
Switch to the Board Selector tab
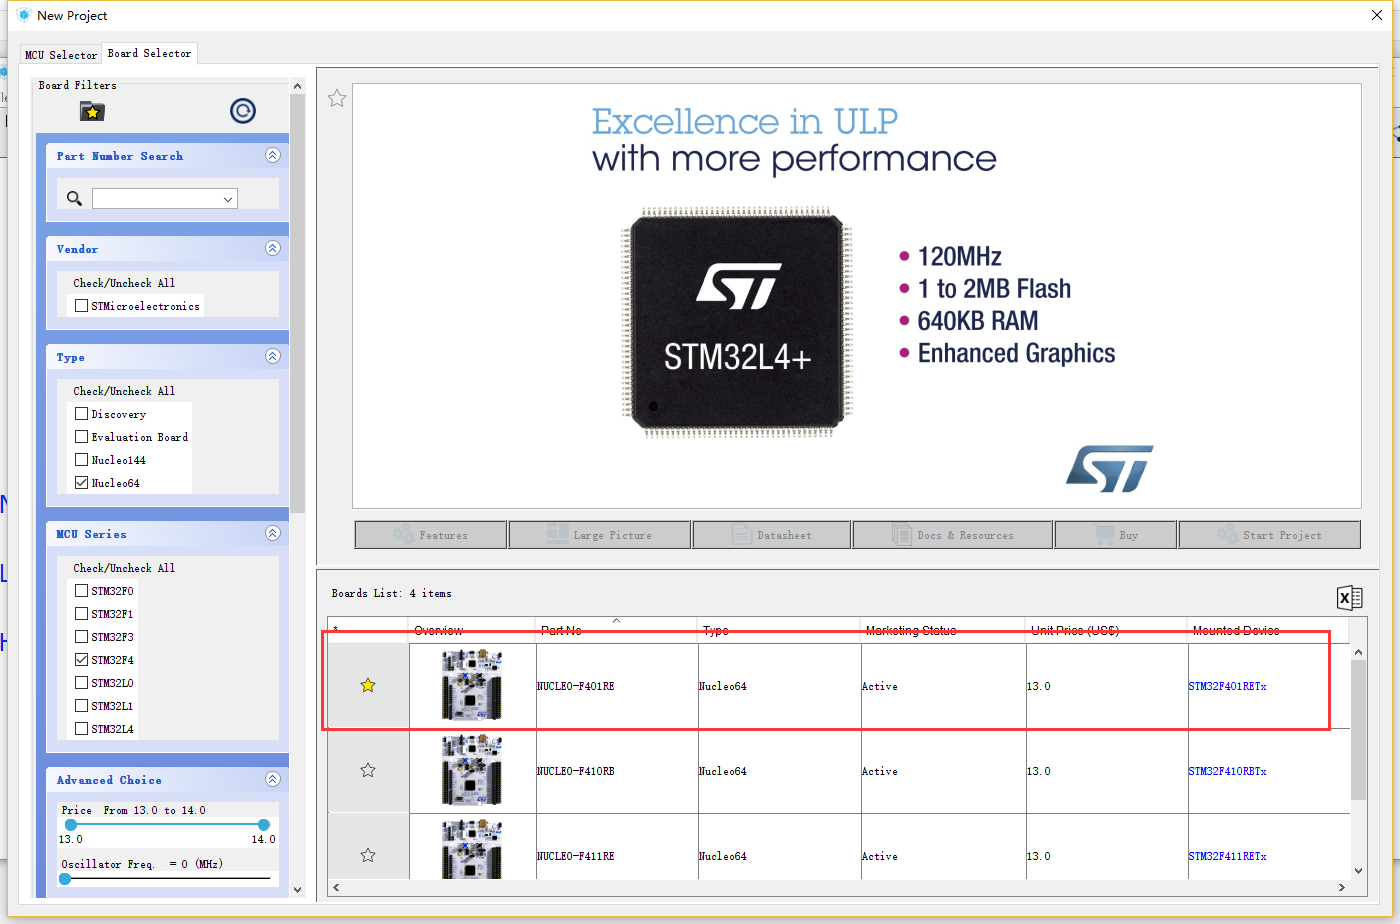(149, 53)
